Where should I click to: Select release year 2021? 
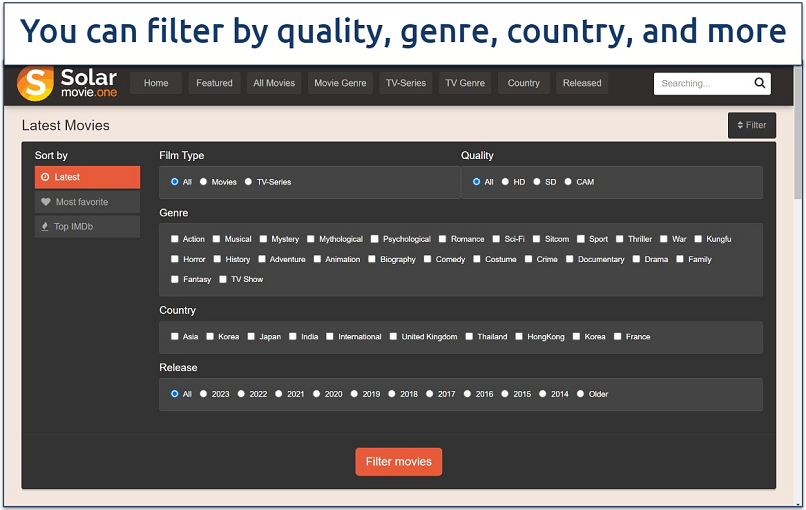pos(279,394)
